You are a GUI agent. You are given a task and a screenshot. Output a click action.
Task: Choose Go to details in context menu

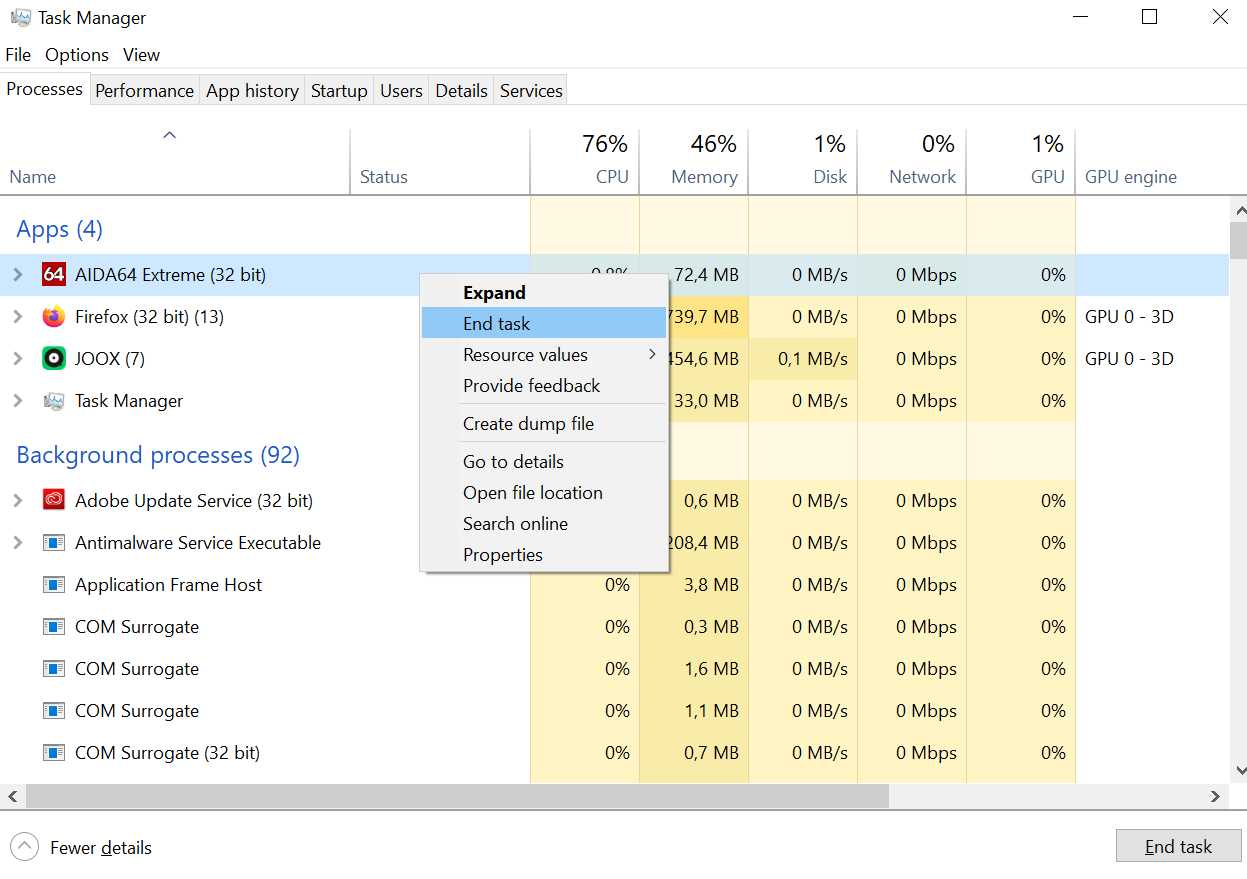coord(544,462)
